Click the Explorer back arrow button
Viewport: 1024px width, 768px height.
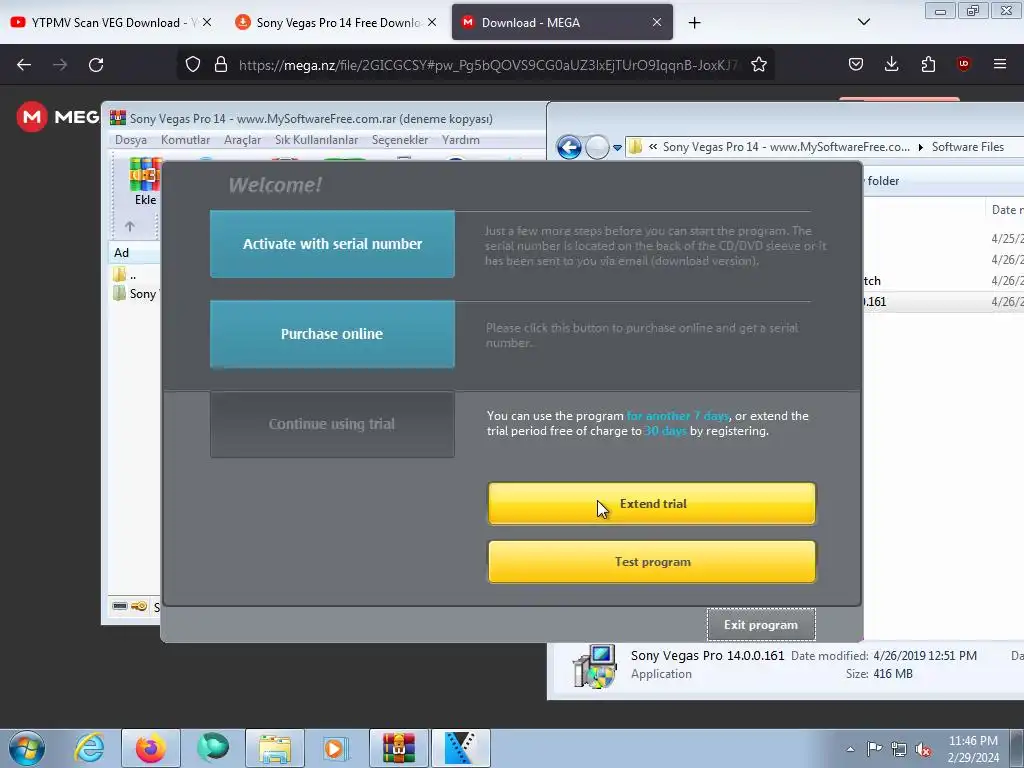(x=569, y=147)
